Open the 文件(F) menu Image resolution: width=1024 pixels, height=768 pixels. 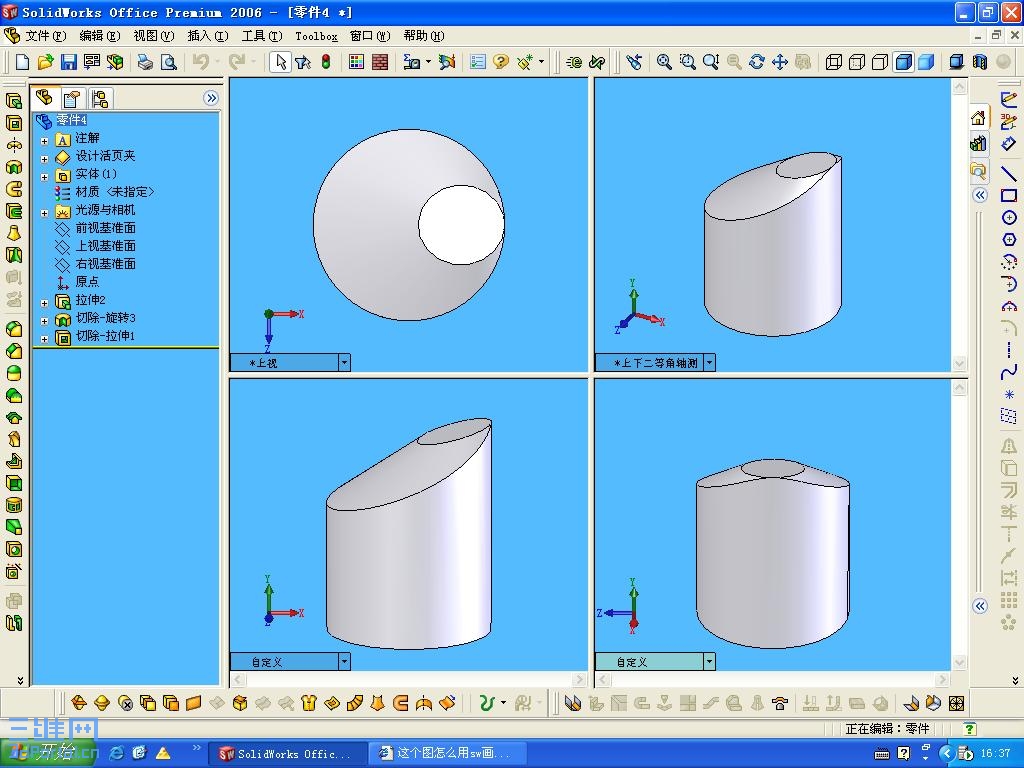pyautogui.click(x=45, y=36)
